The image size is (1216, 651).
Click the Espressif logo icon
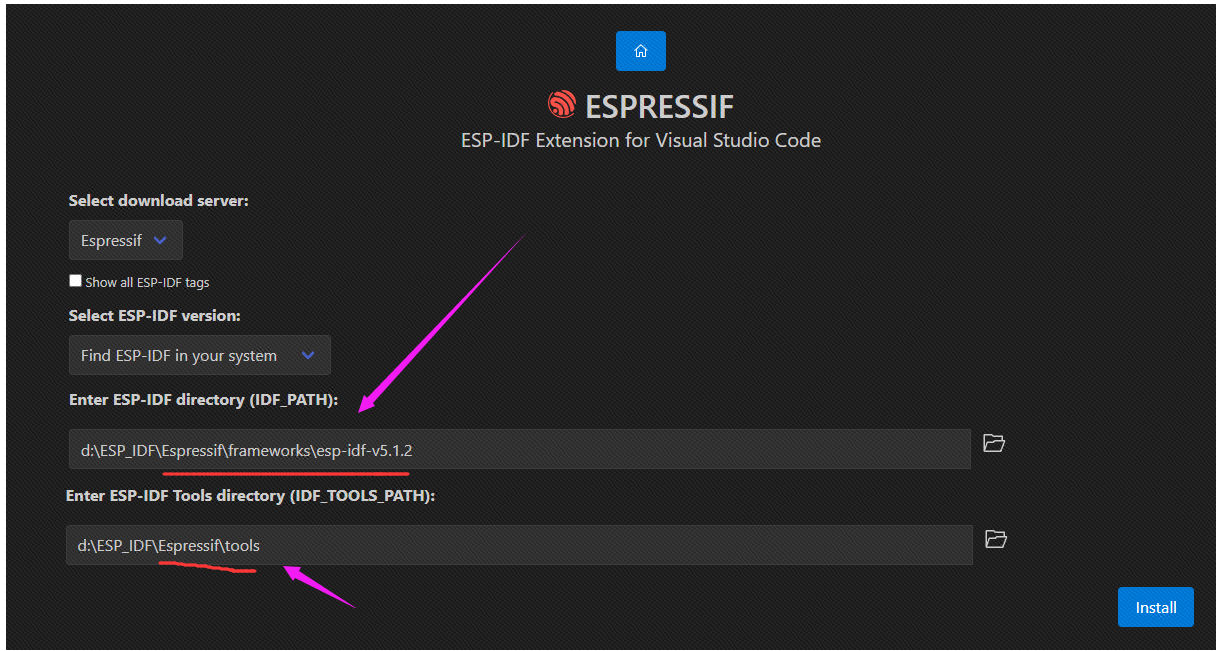[x=562, y=105]
